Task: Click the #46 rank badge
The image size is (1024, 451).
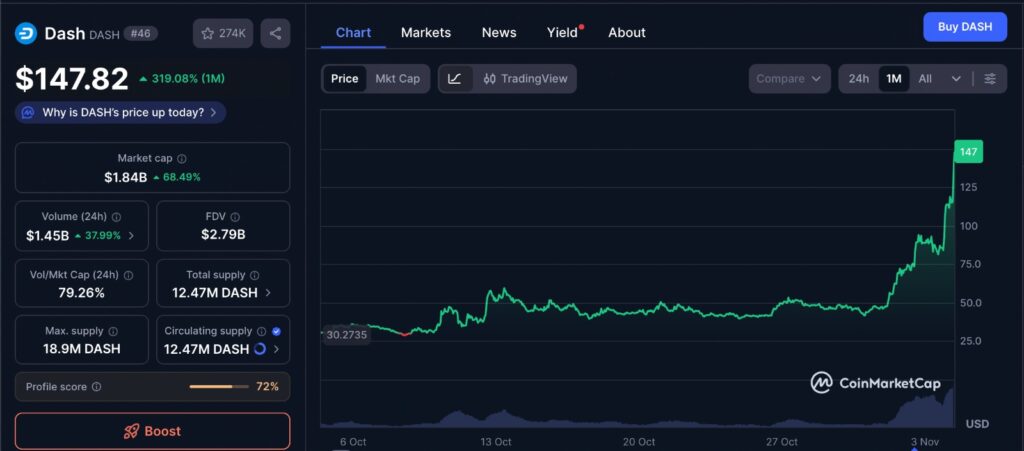Action: (140, 33)
